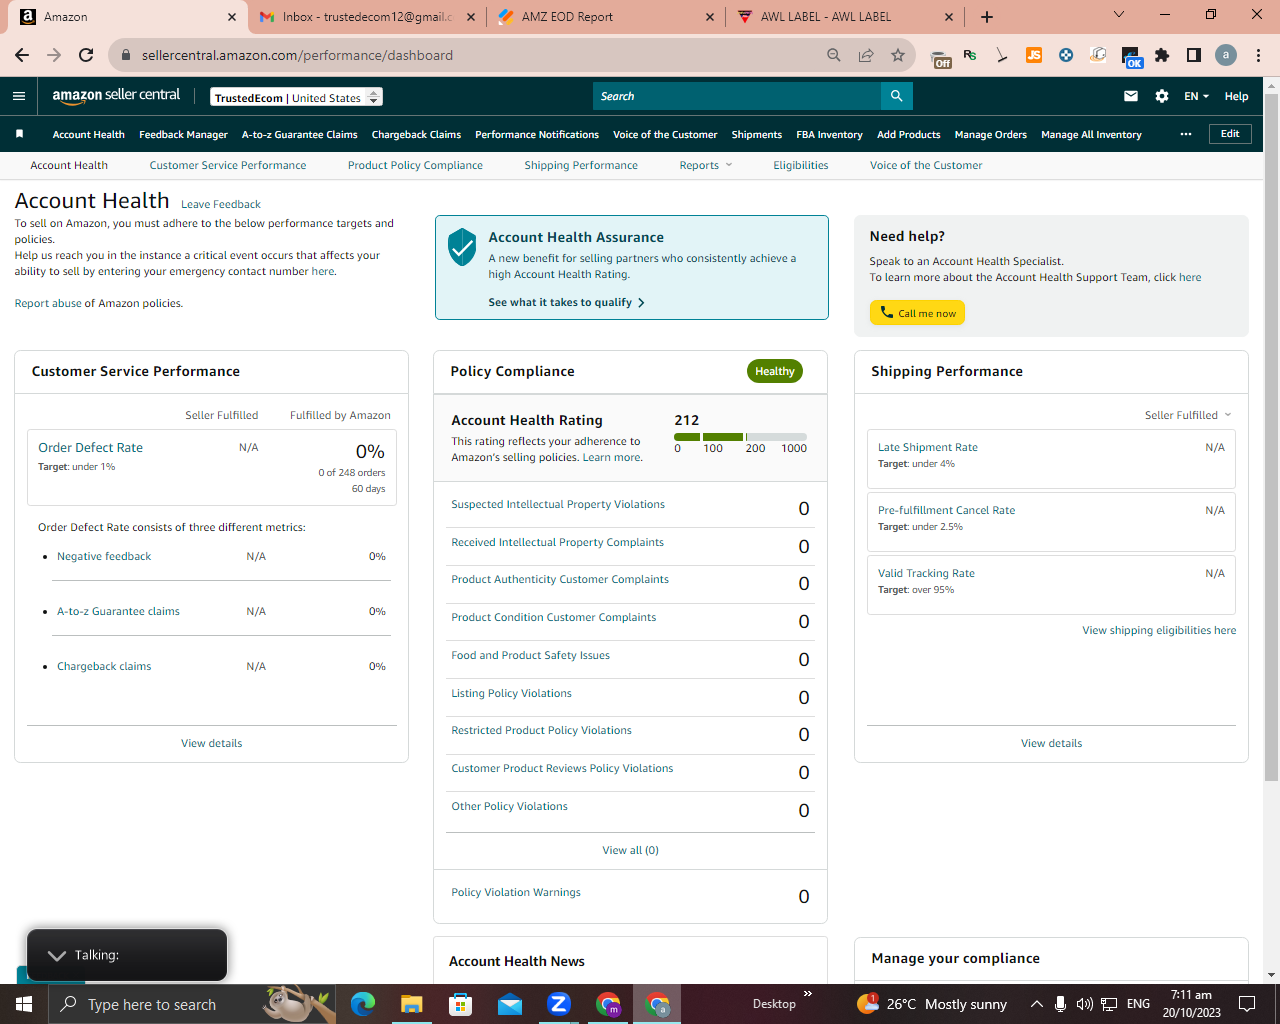Show hidden system tray icons

click(1036, 1003)
